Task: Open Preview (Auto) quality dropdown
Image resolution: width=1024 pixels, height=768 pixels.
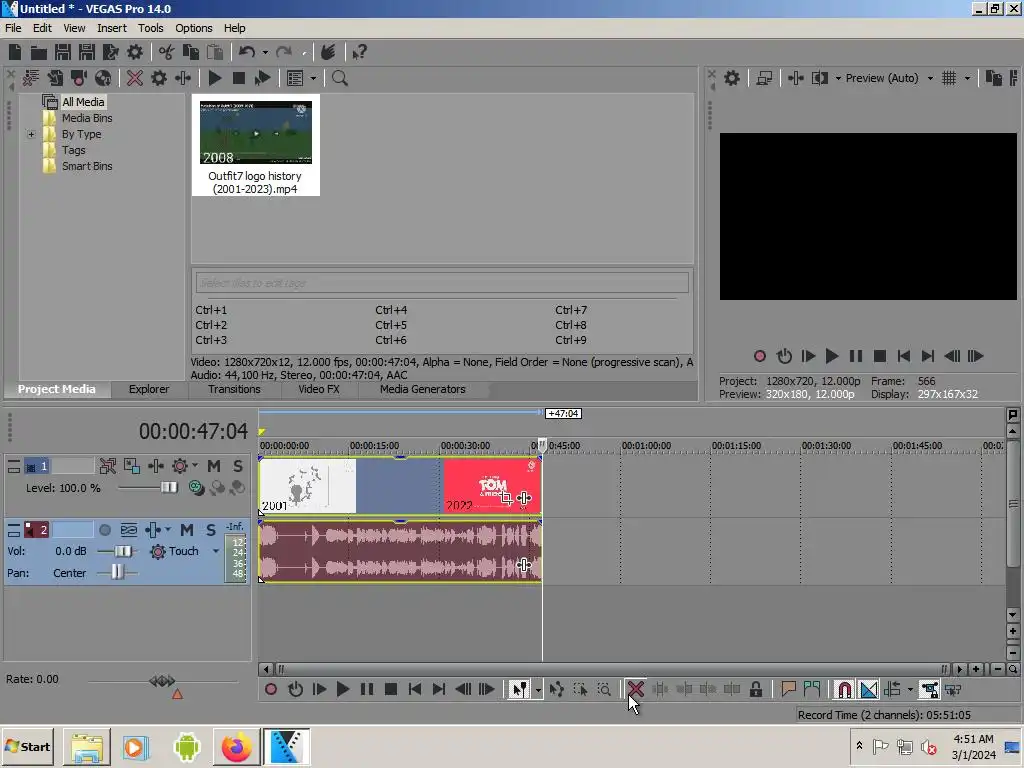Action: pos(930,78)
